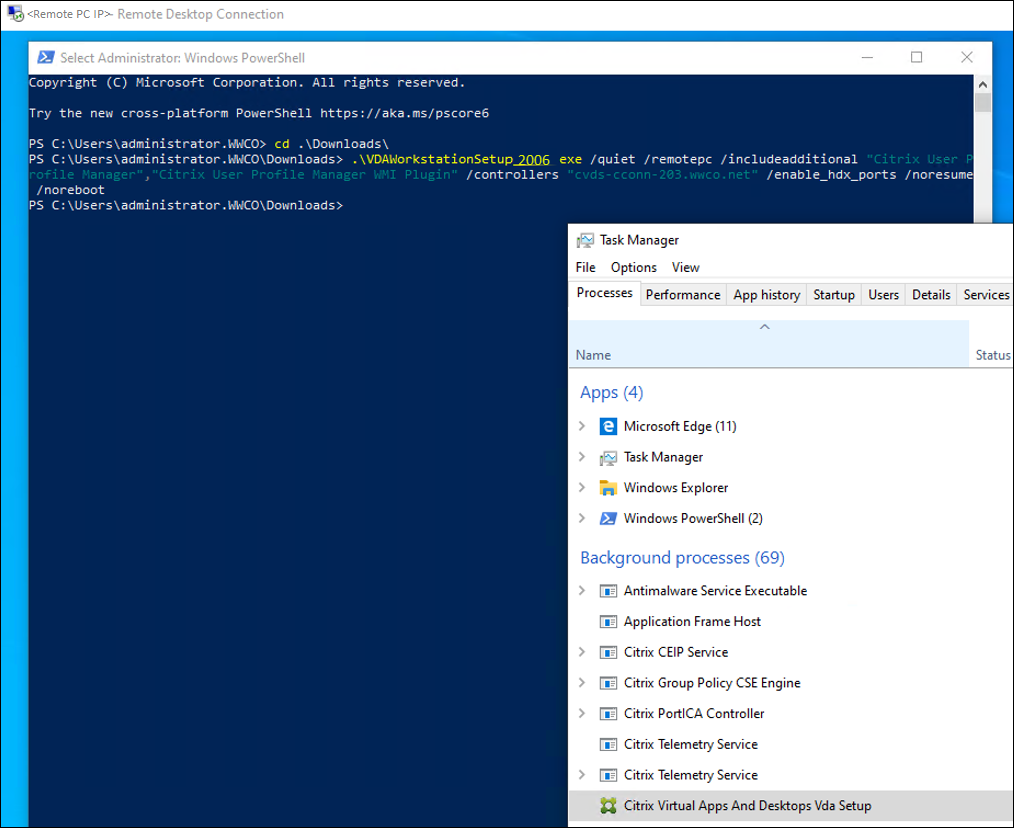Viewport: 1014px width, 828px height.
Task: Maximize the PowerShell window
Action: 917,58
